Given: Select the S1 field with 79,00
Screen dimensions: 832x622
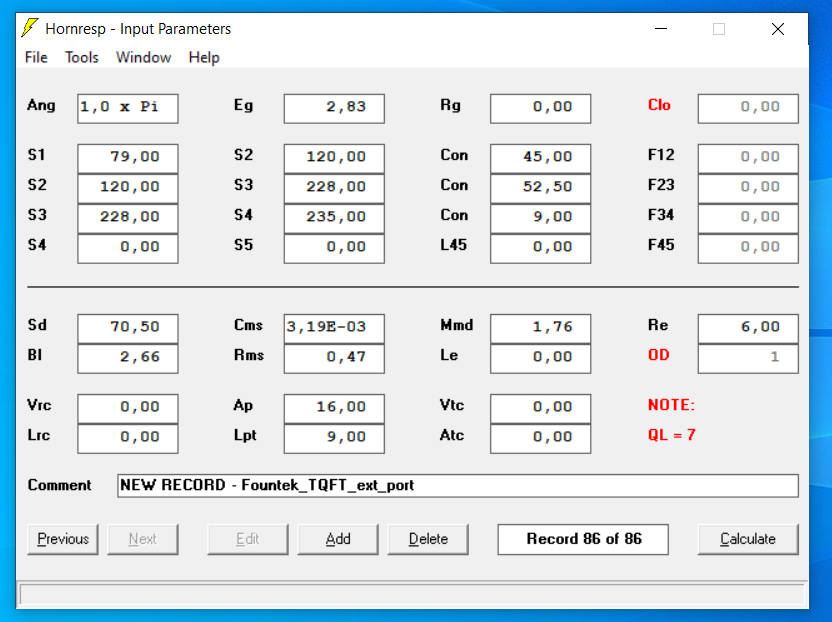Looking at the screenshot, I should tap(128, 158).
